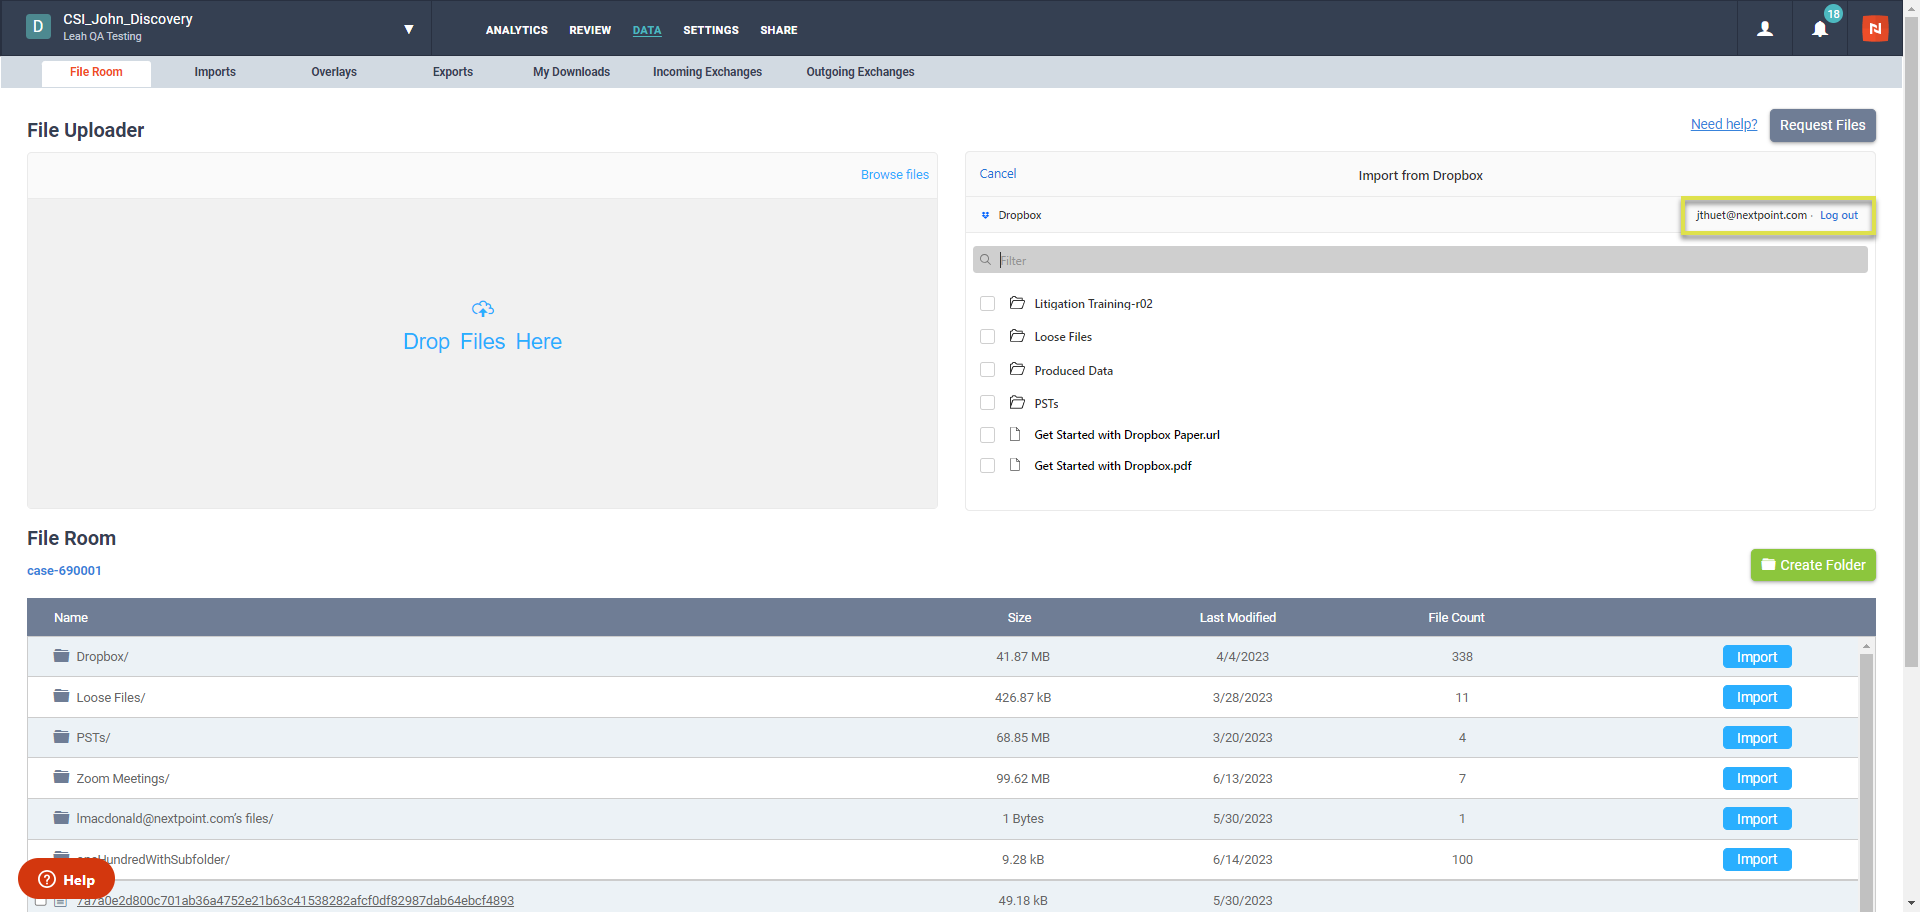Viewport: 1920px width, 912px height.
Task: Check the Loose Files checkbox in Dropbox import
Action: pos(988,336)
